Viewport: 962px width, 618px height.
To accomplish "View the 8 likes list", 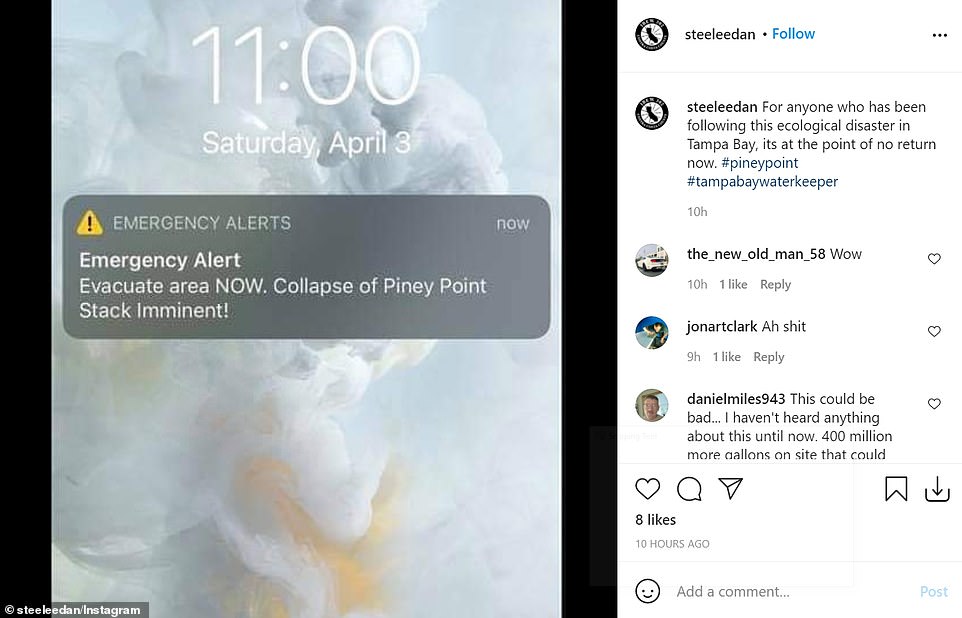I will point(656,520).
